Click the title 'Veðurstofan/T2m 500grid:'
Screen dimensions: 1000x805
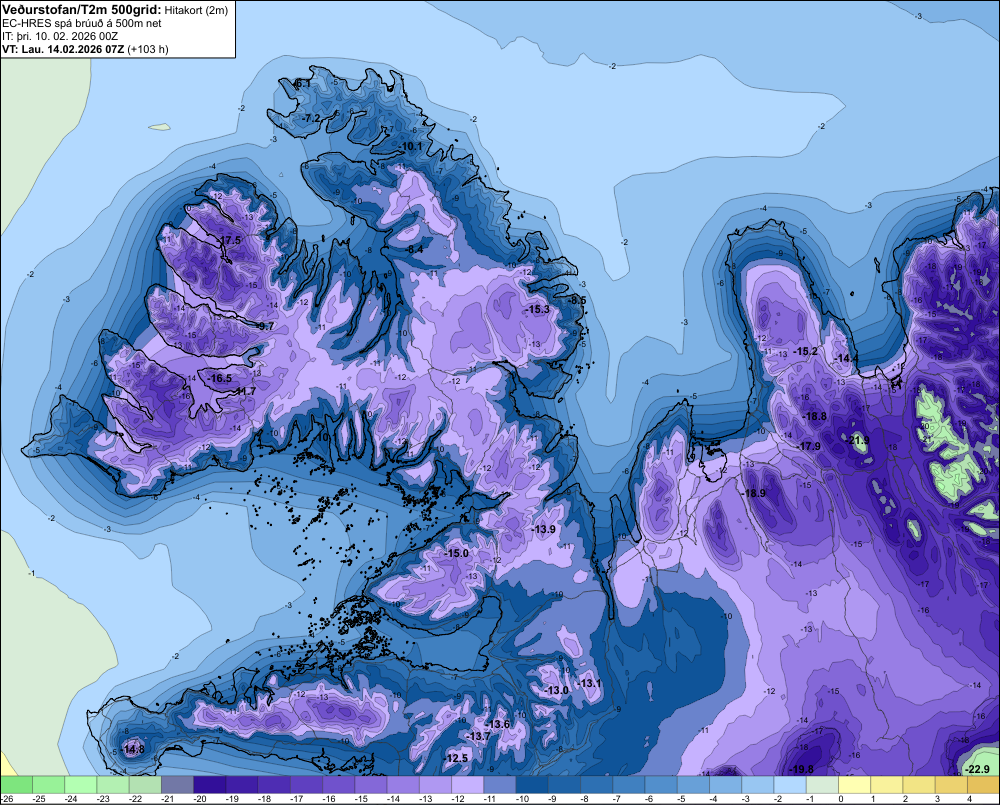[81, 10]
